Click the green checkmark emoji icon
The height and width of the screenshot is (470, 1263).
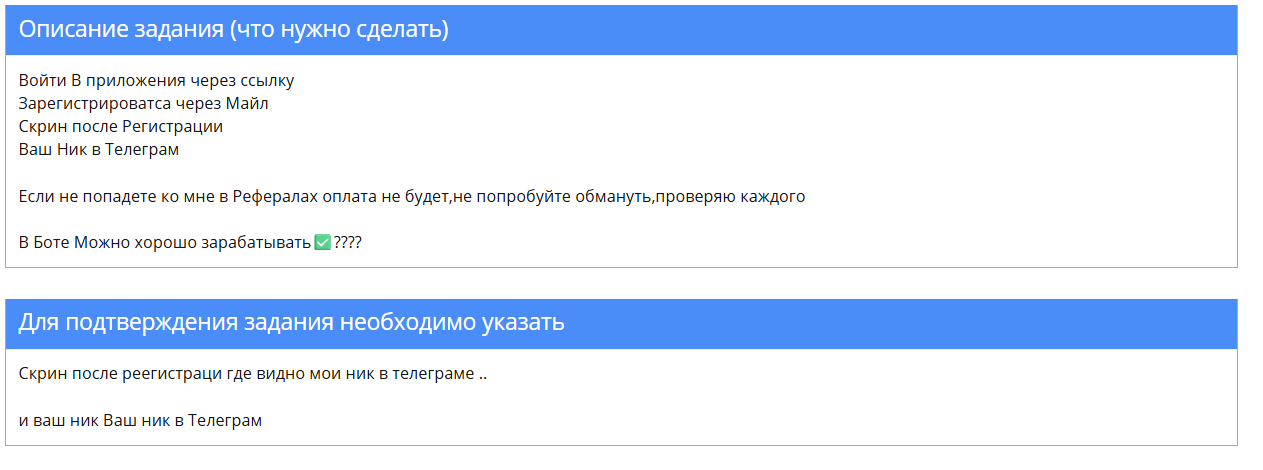pyautogui.click(x=322, y=243)
